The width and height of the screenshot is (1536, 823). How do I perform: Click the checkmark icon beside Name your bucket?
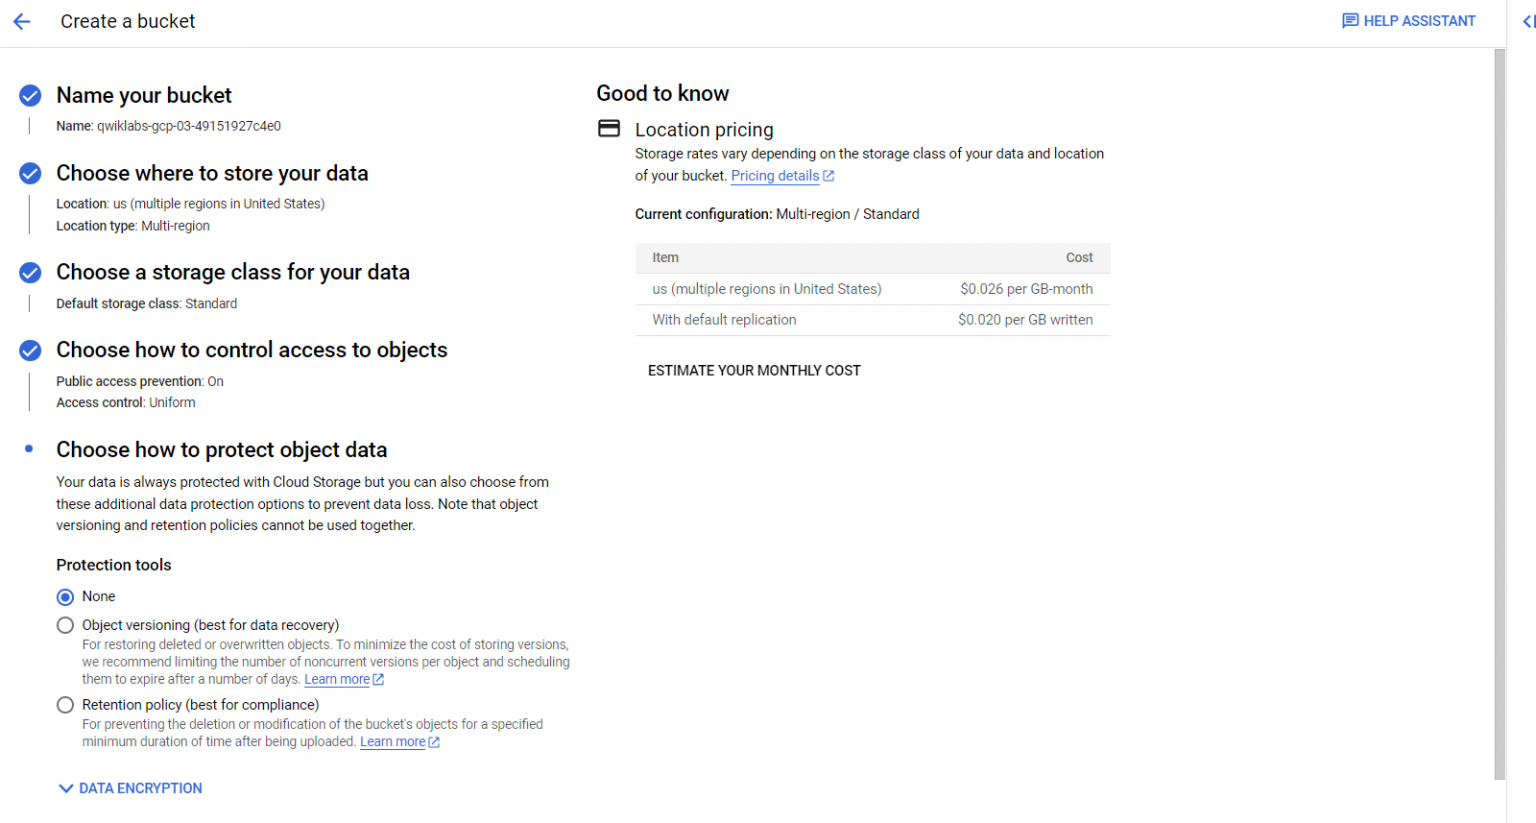29,95
